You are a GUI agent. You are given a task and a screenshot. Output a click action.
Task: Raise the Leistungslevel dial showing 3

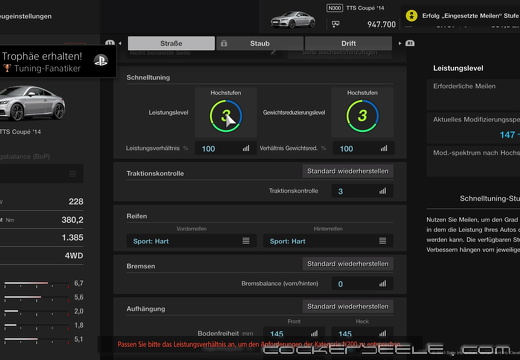(x=226, y=116)
